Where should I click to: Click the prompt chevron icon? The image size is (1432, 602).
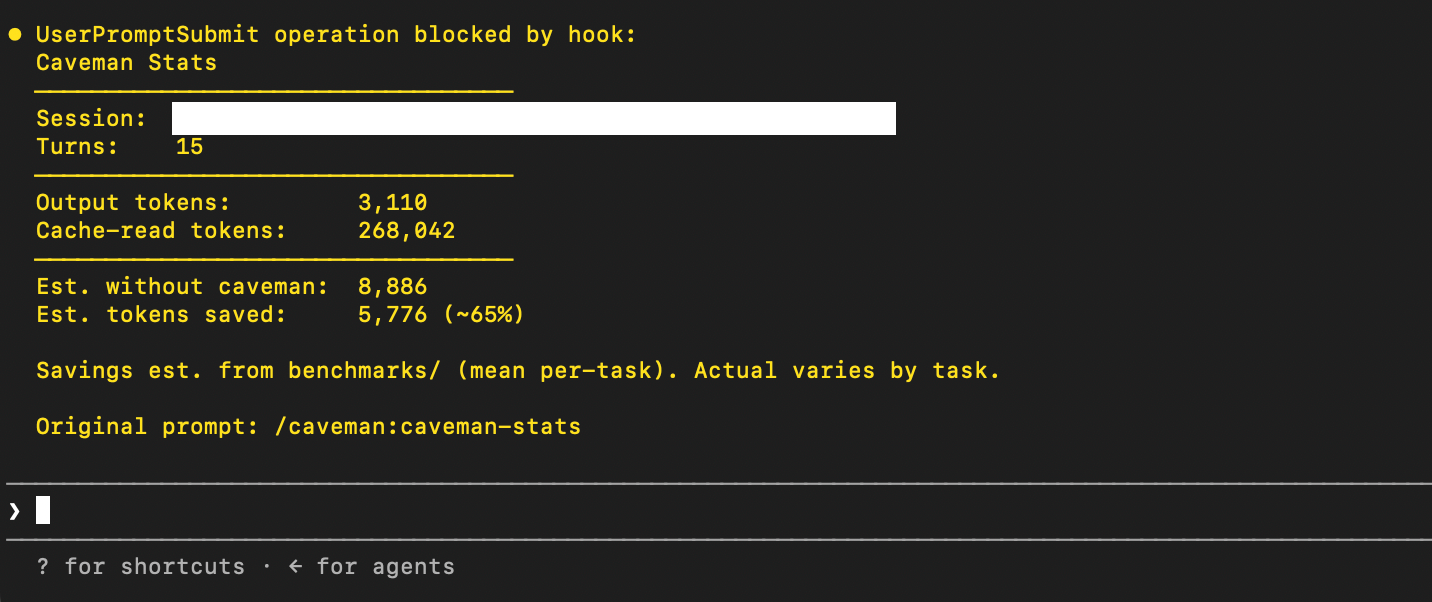coord(14,511)
